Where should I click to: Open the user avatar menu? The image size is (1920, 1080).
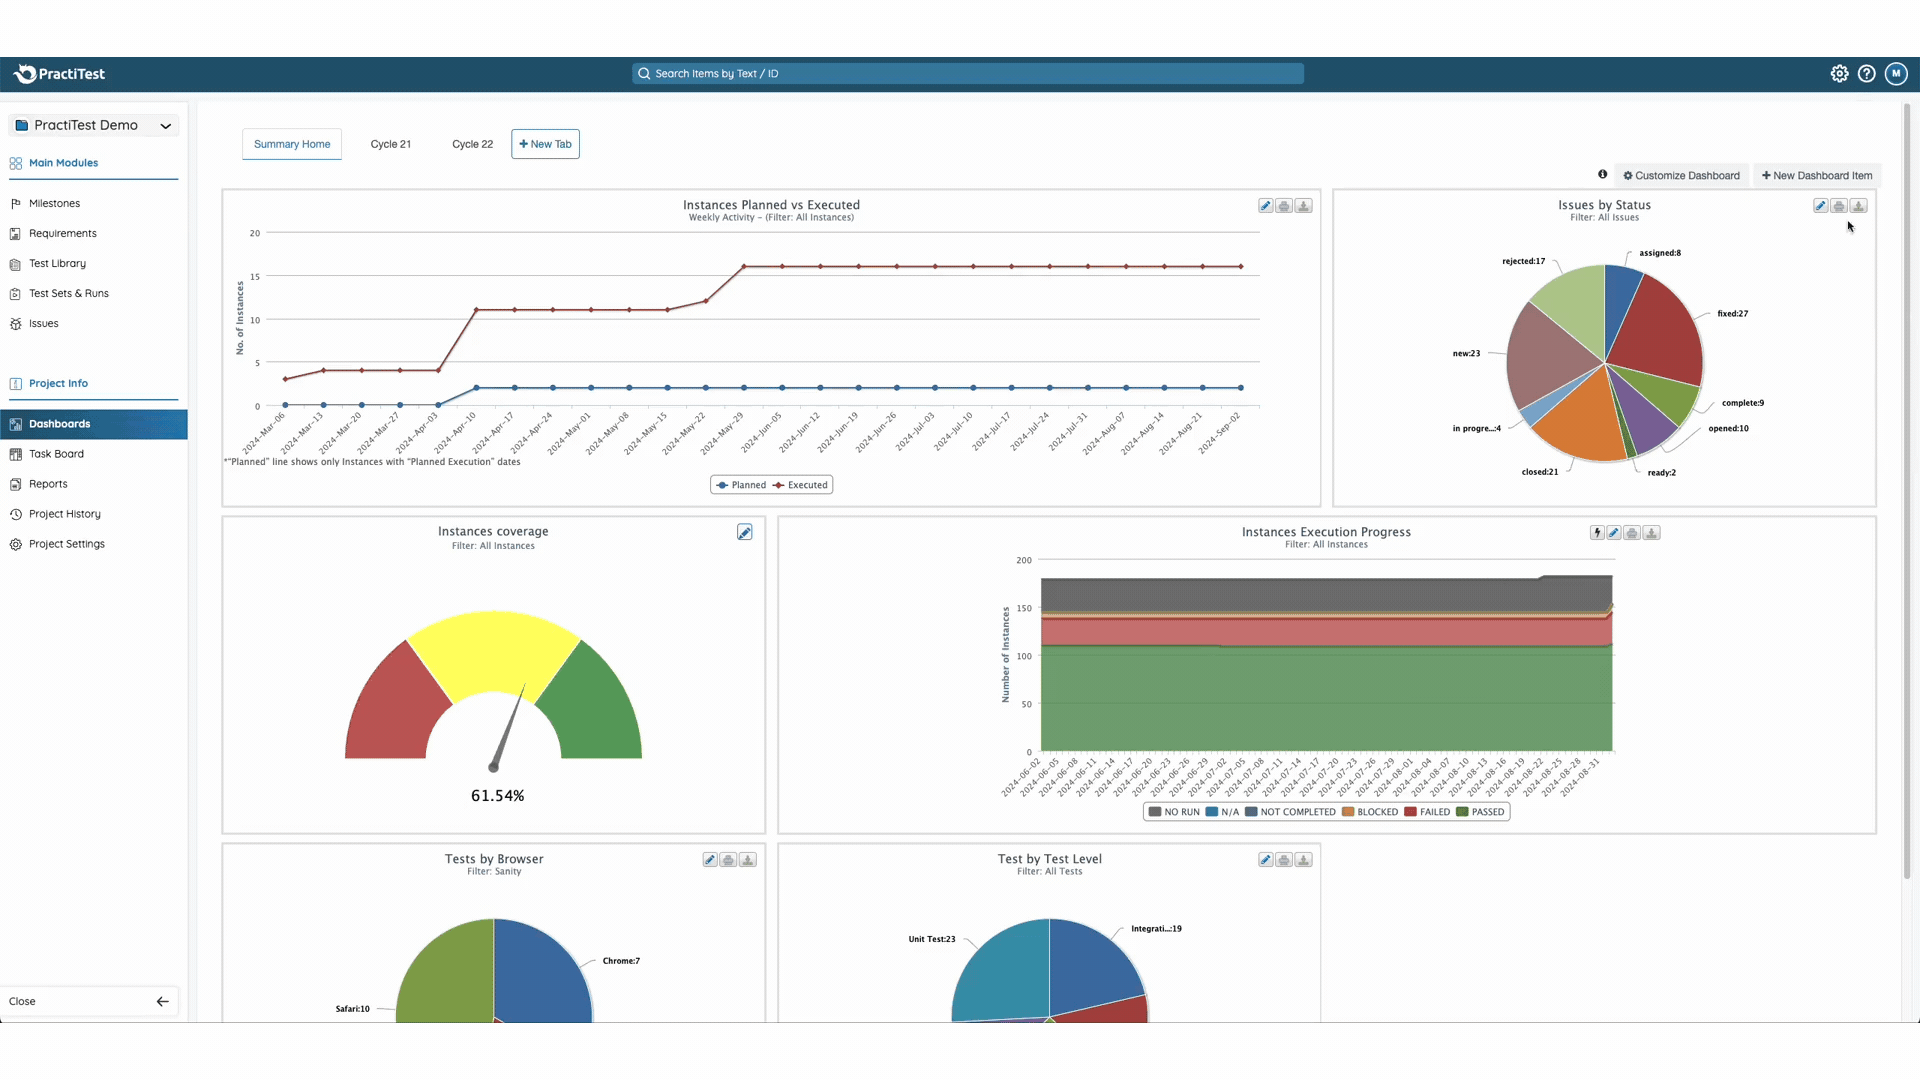[x=1895, y=74]
